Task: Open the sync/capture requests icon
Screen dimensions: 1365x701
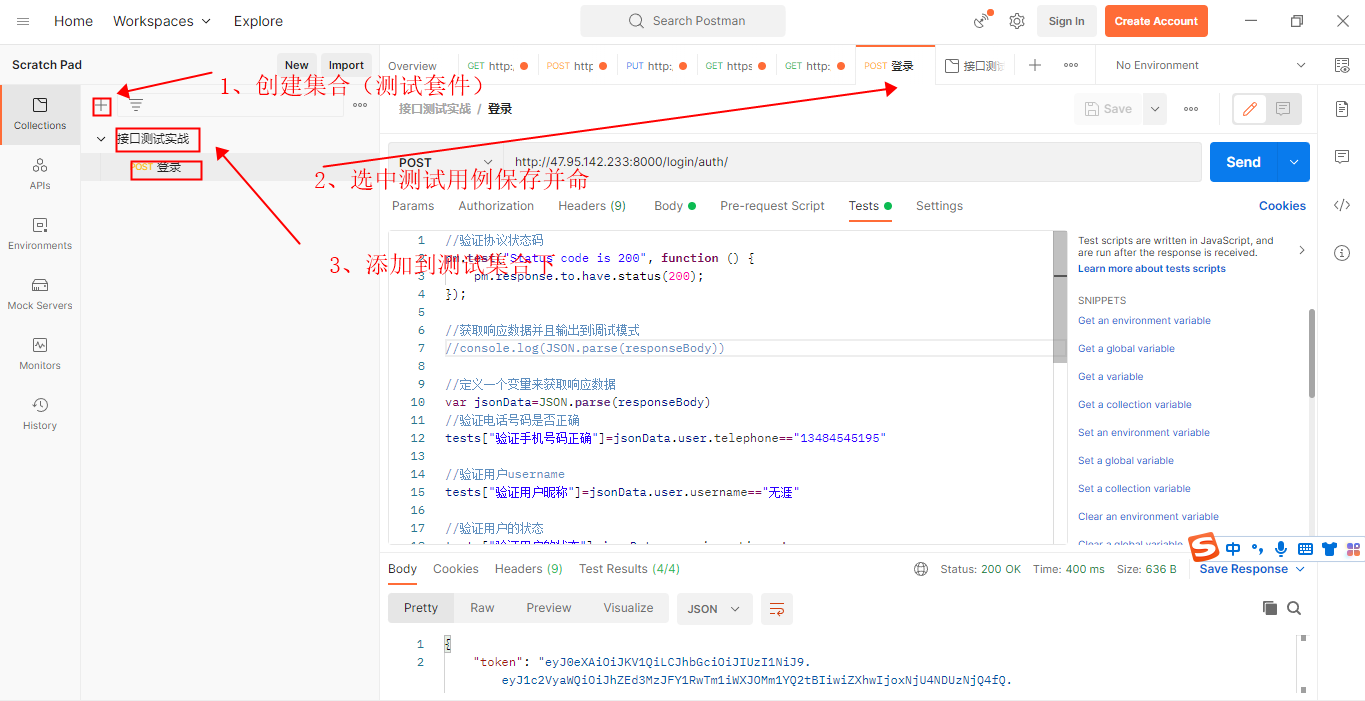Action: (x=982, y=21)
